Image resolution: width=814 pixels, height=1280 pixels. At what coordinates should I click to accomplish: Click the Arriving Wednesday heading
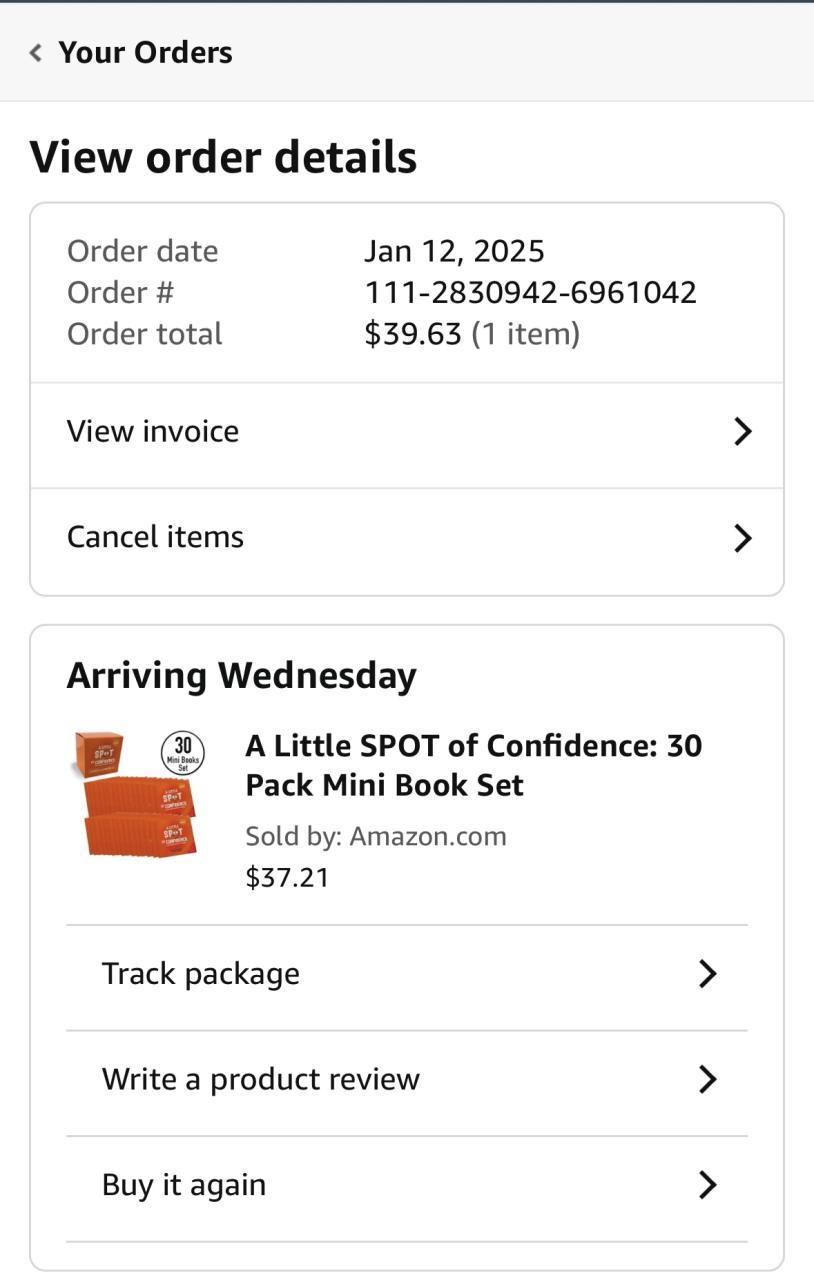tap(241, 676)
